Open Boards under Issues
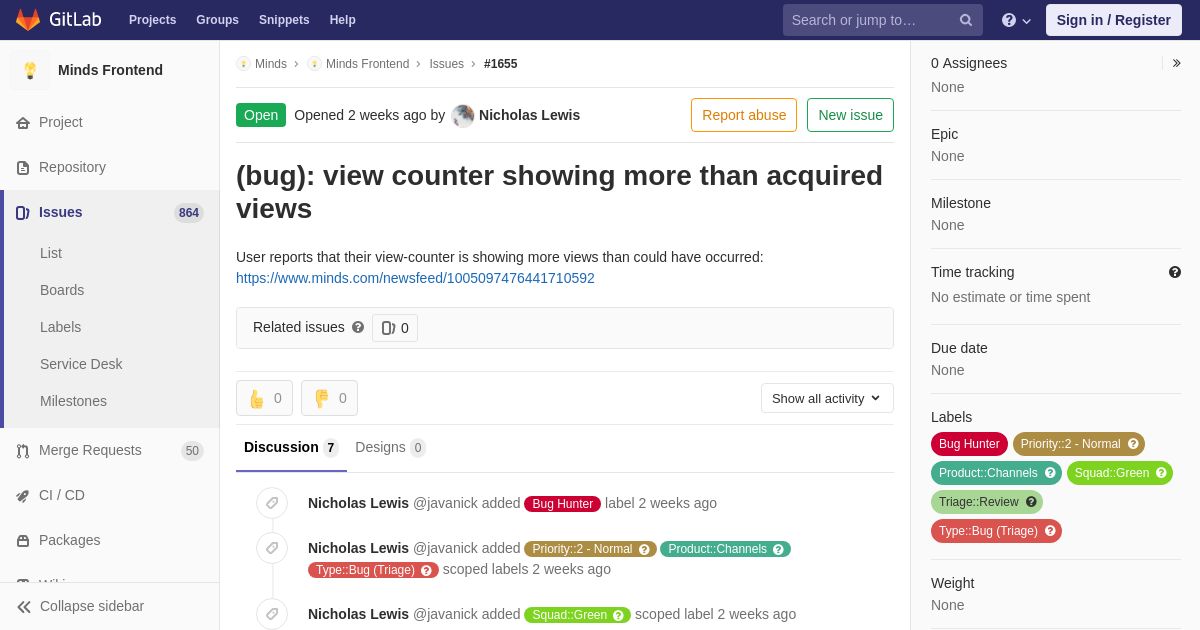The height and width of the screenshot is (630, 1200). pyautogui.click(x=62, y=290)
